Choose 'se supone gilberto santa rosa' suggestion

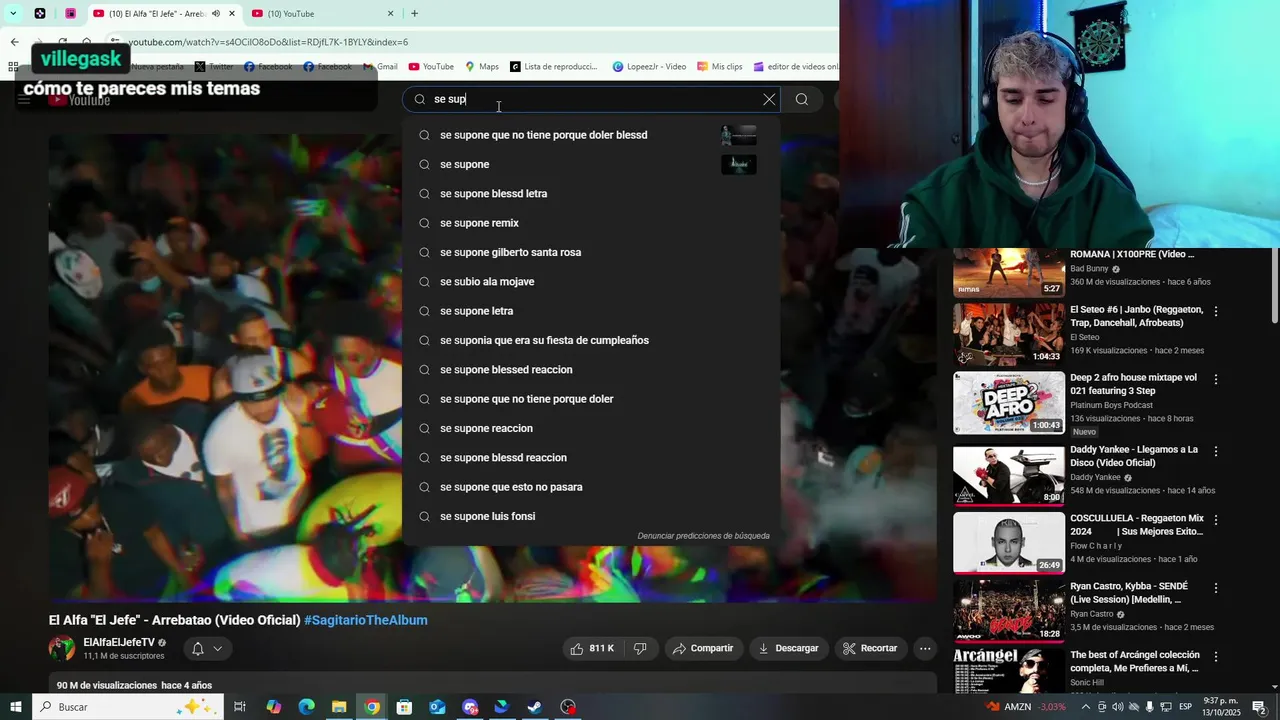pyautogui.click(x=591, y=252)
